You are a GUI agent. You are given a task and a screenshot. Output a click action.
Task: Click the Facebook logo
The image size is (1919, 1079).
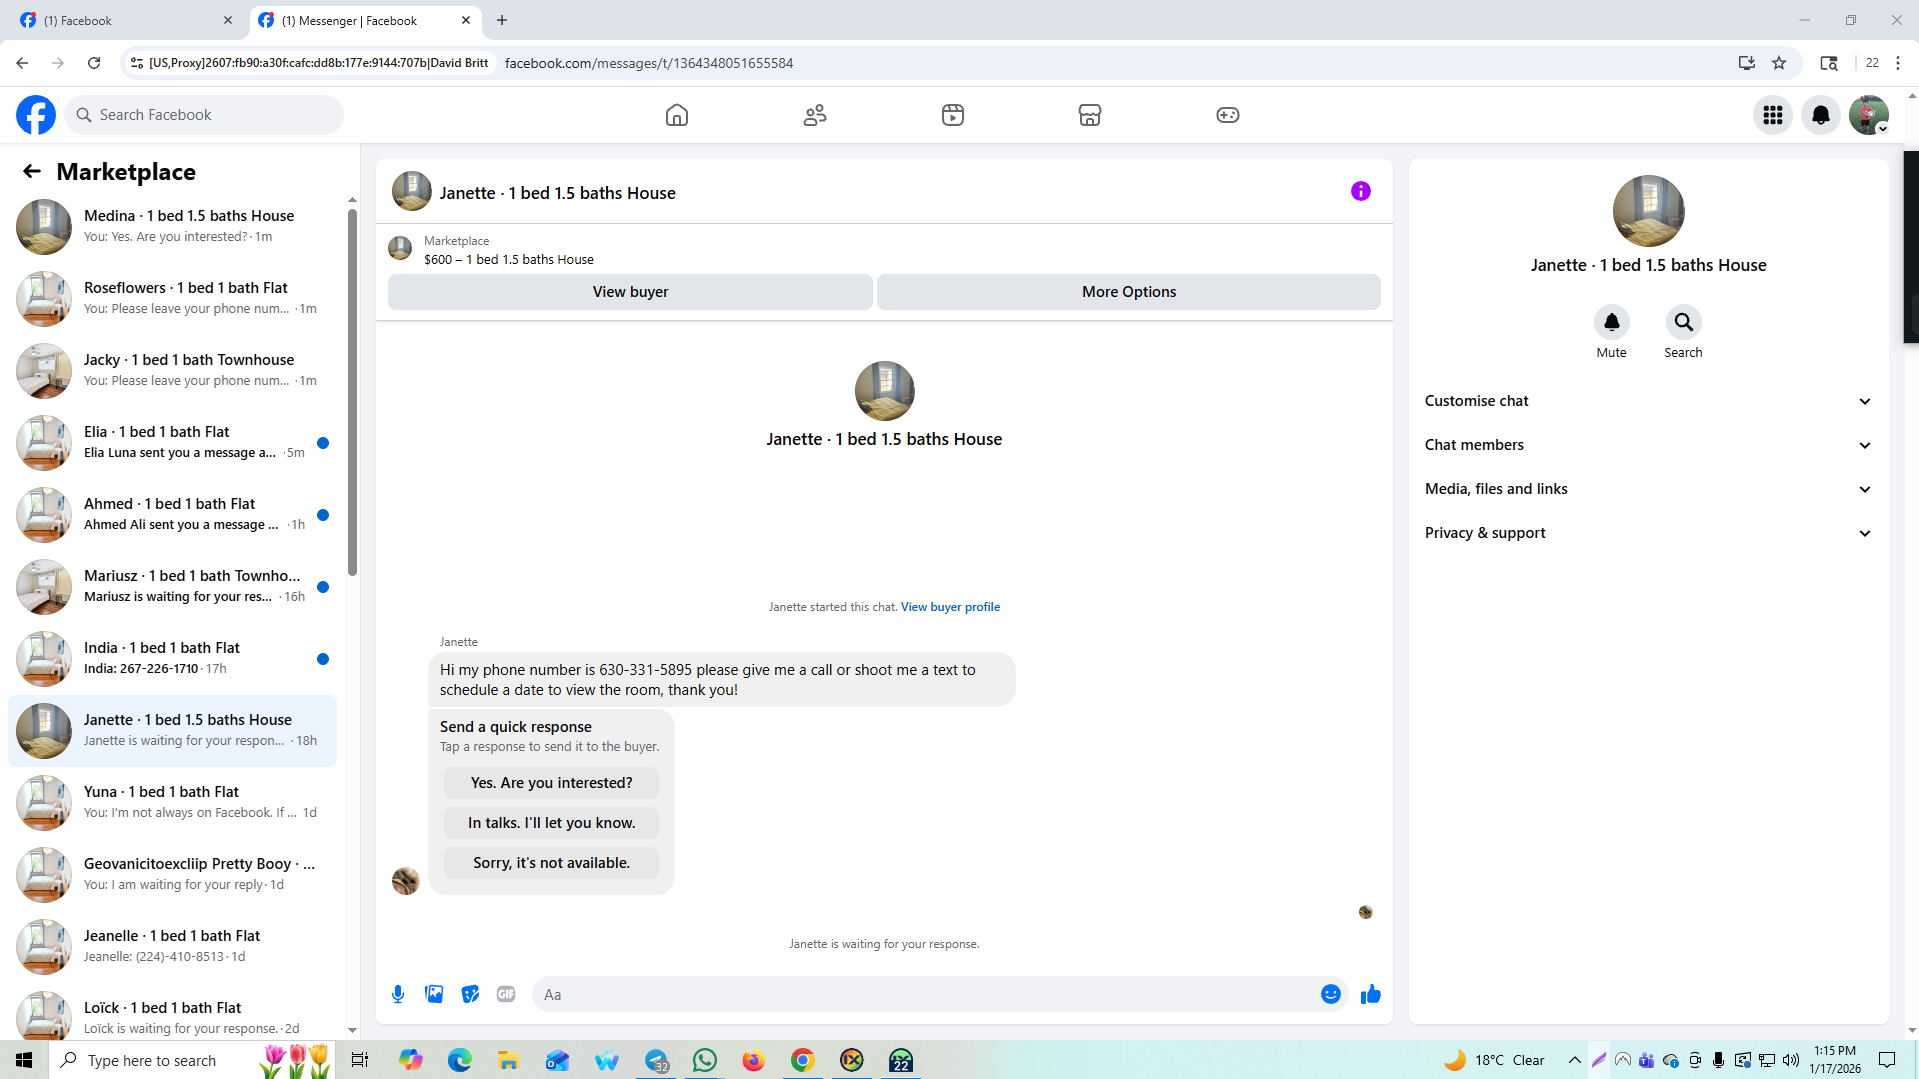coord(36,115)
